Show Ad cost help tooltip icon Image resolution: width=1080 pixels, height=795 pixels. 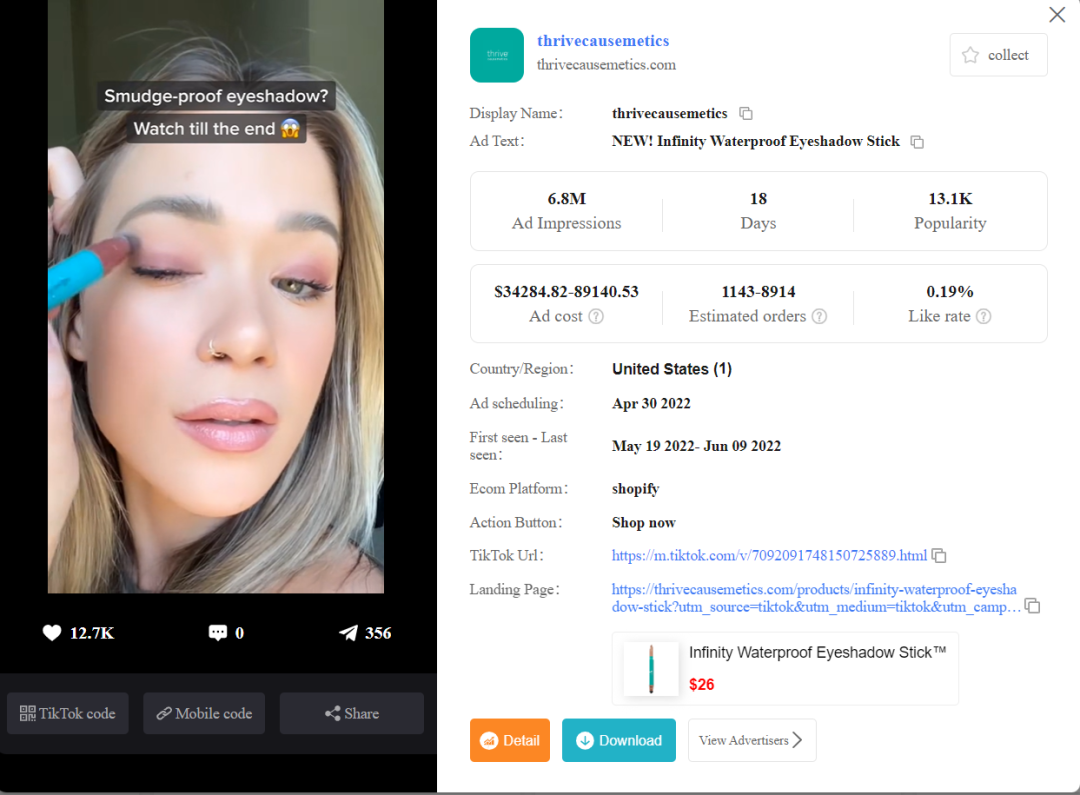coord(596,316)
